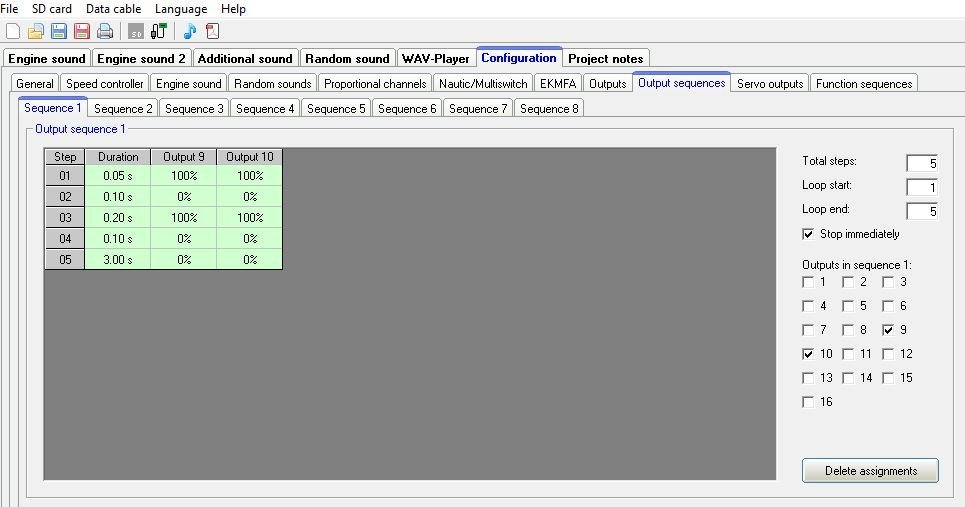Go to the Servo outputs tab

pos(770,84)
